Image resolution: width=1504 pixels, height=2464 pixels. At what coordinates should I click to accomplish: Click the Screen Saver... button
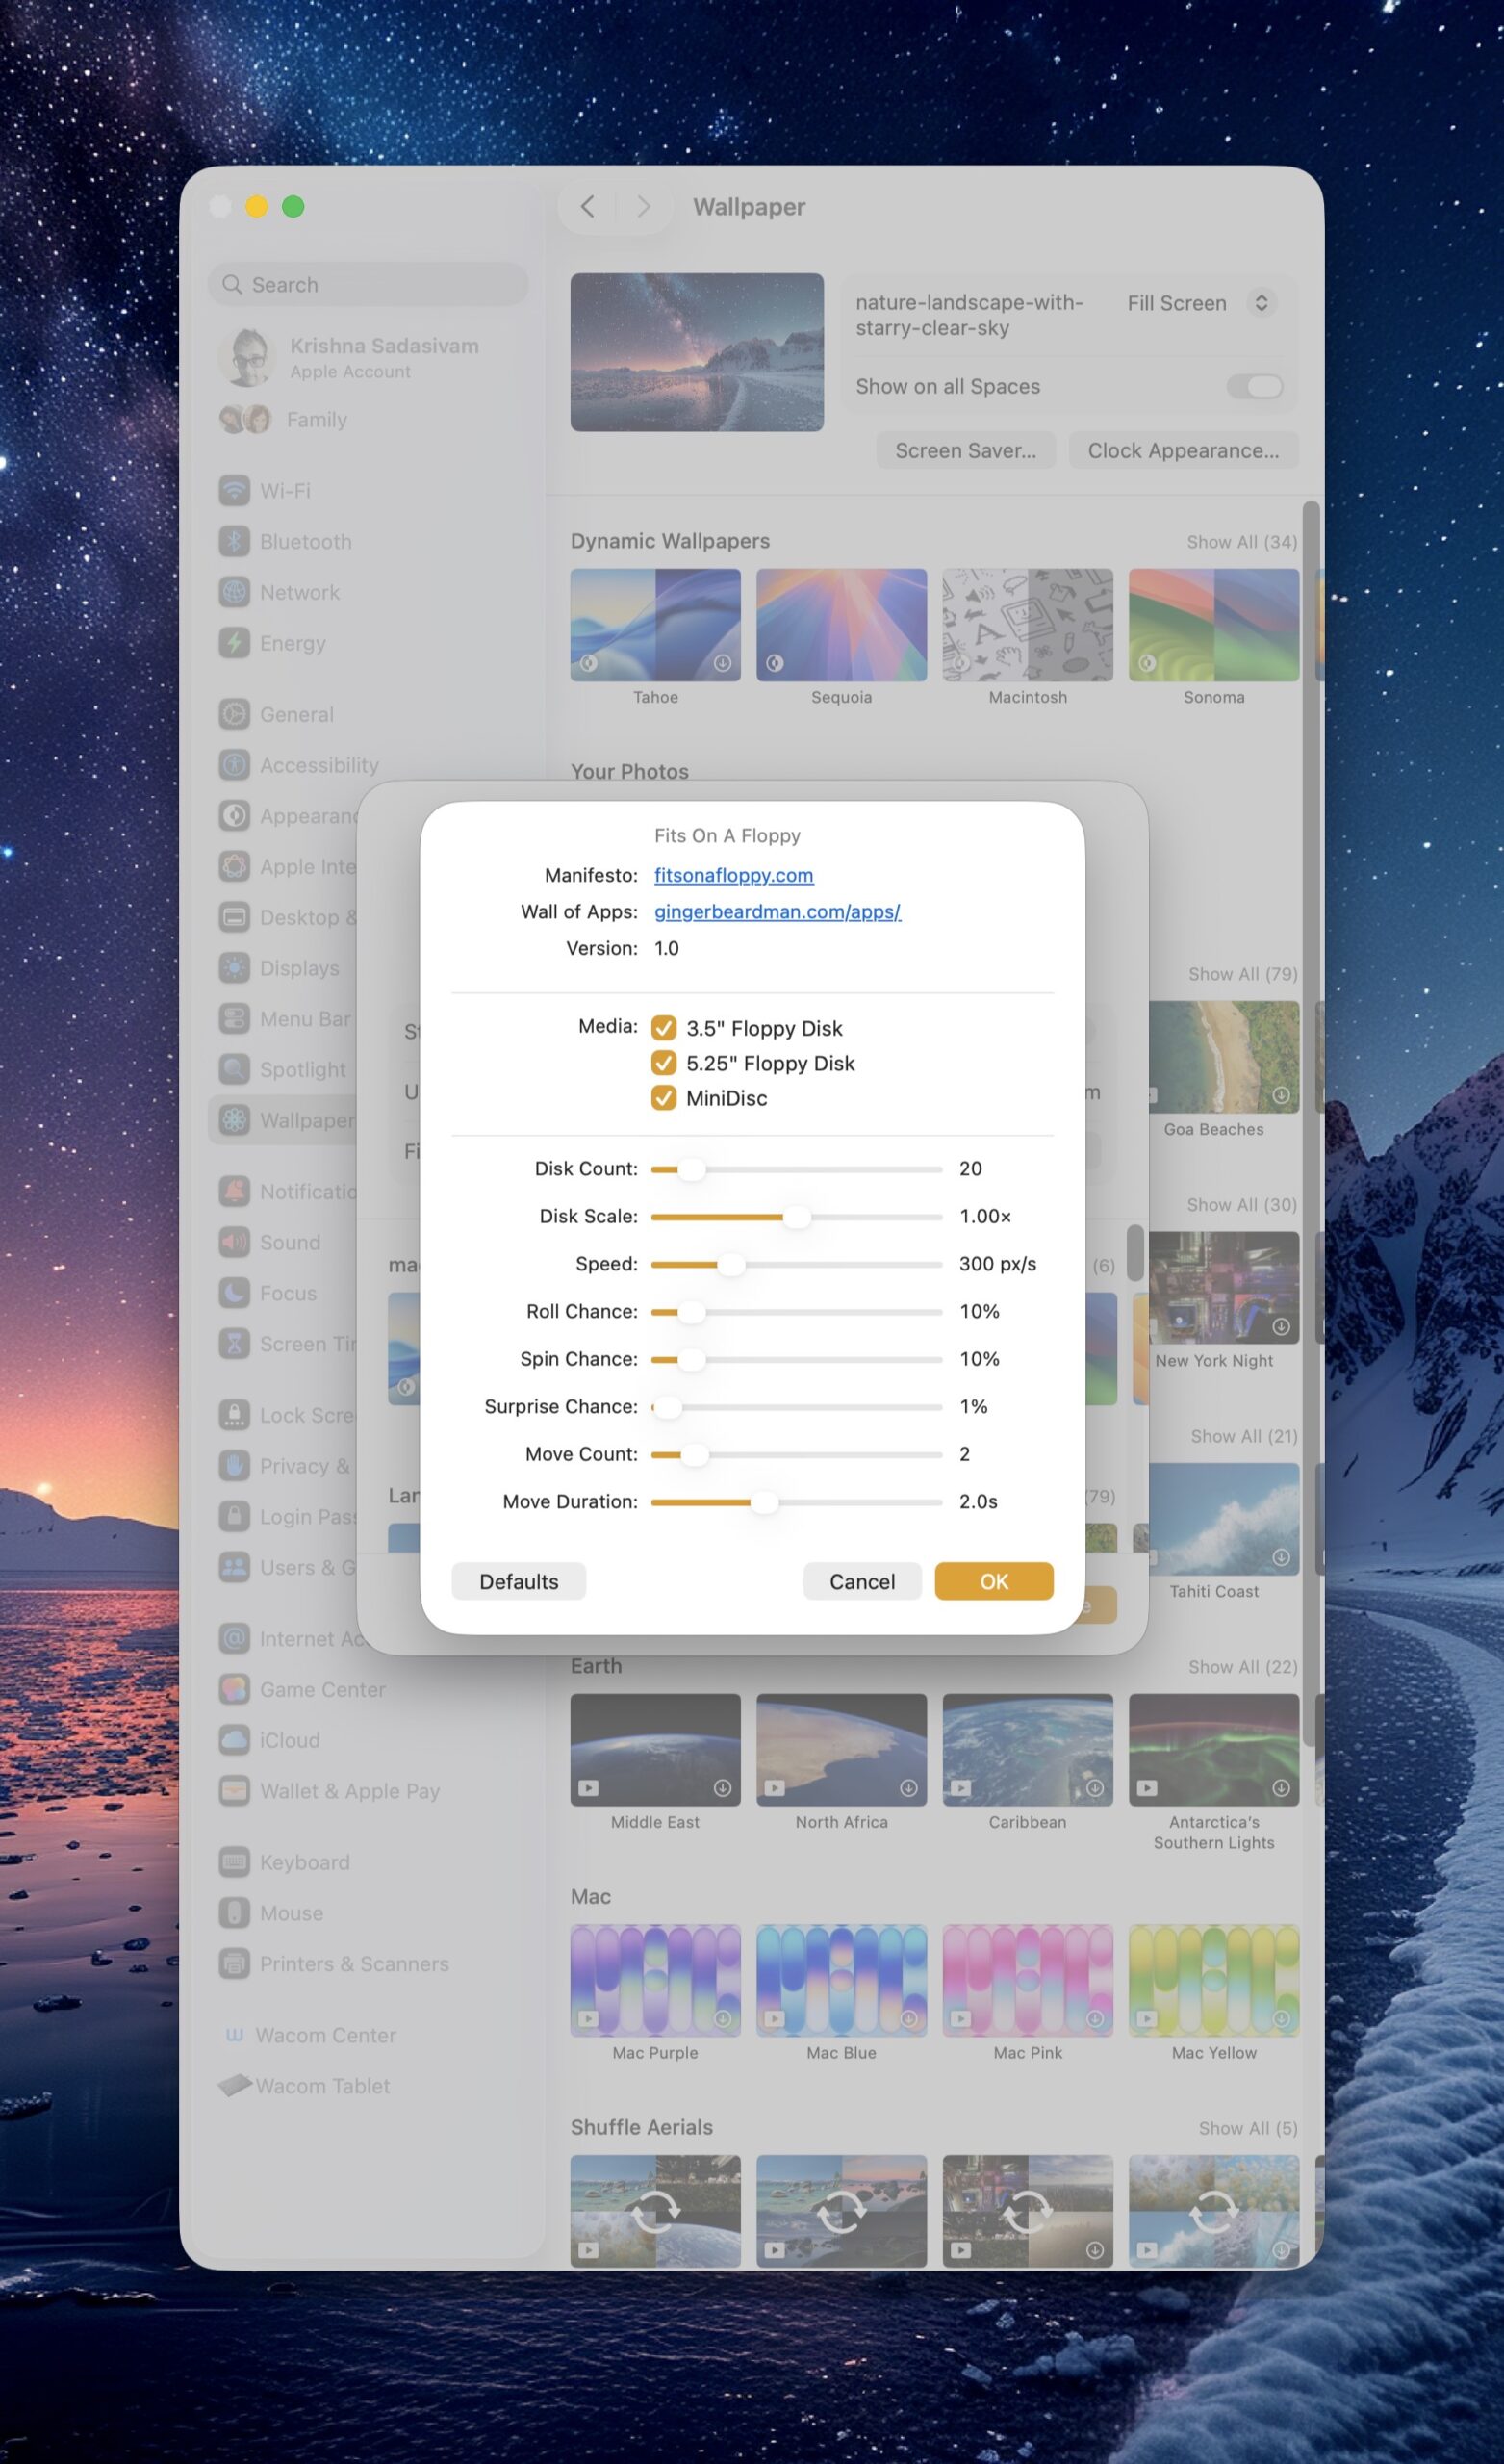click(x=965, y=450)
